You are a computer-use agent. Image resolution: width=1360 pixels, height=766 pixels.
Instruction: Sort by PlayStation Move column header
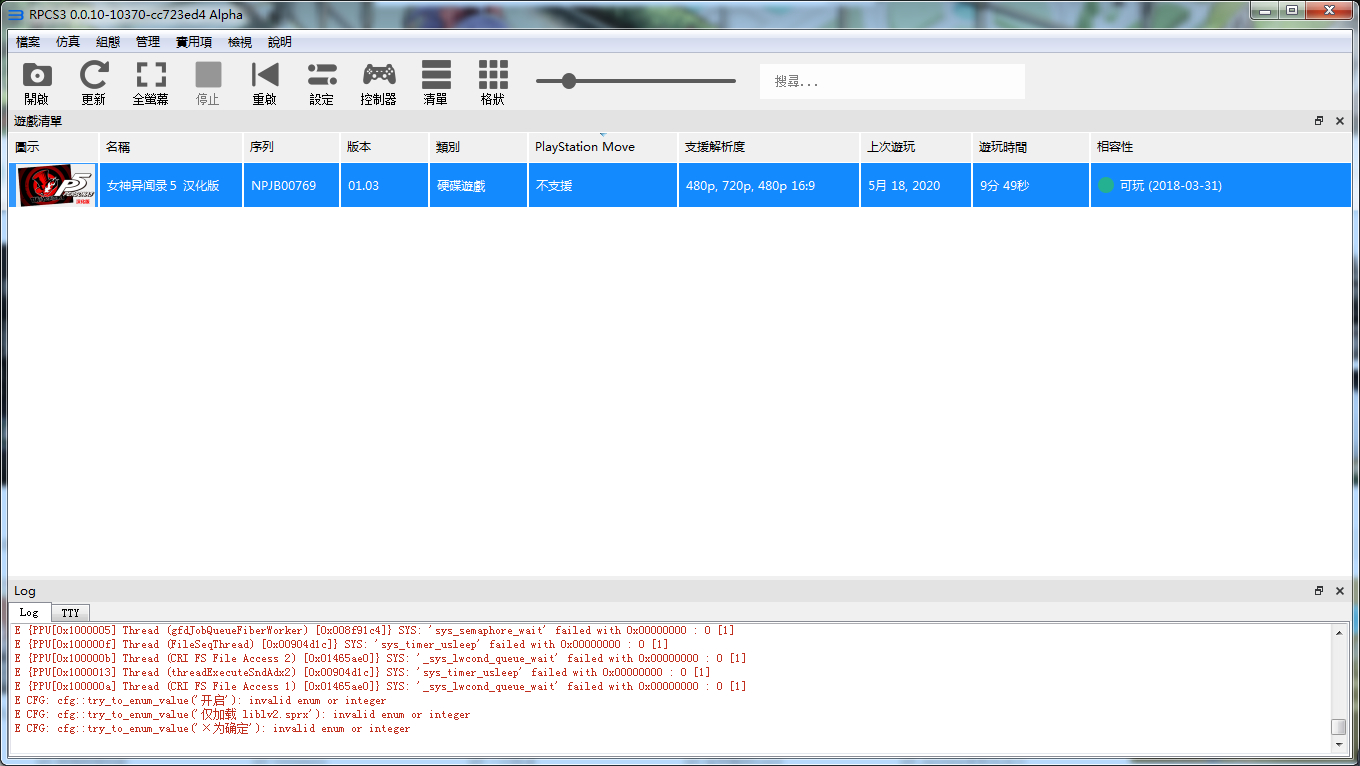[x=603, y=147]
